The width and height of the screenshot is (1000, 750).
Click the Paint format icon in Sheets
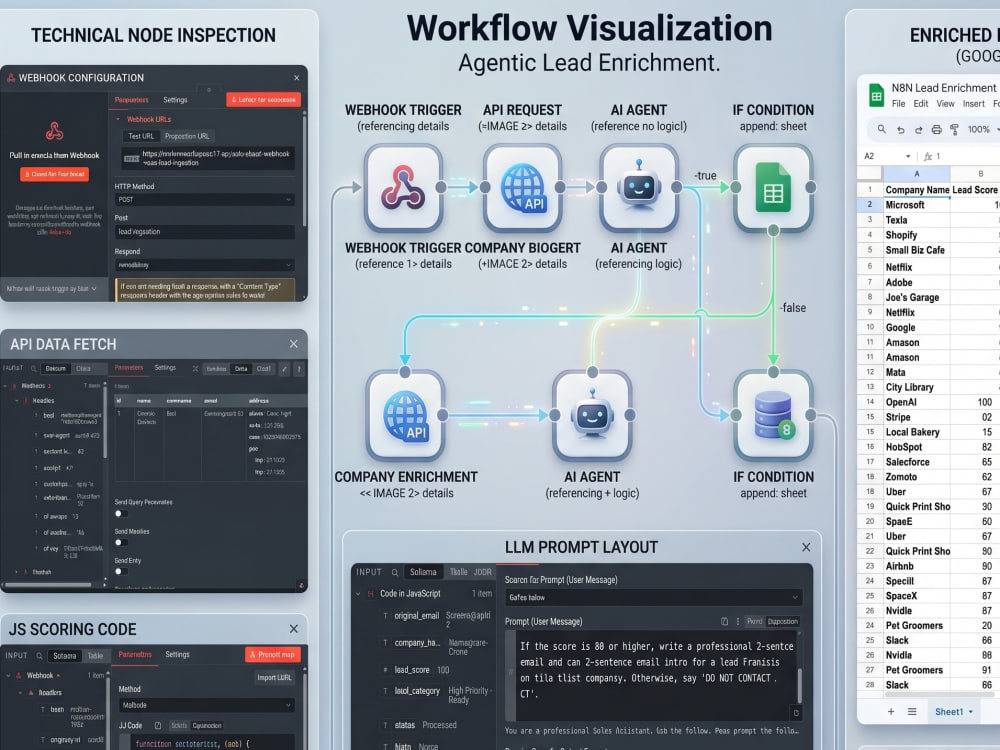coord(954,129)
